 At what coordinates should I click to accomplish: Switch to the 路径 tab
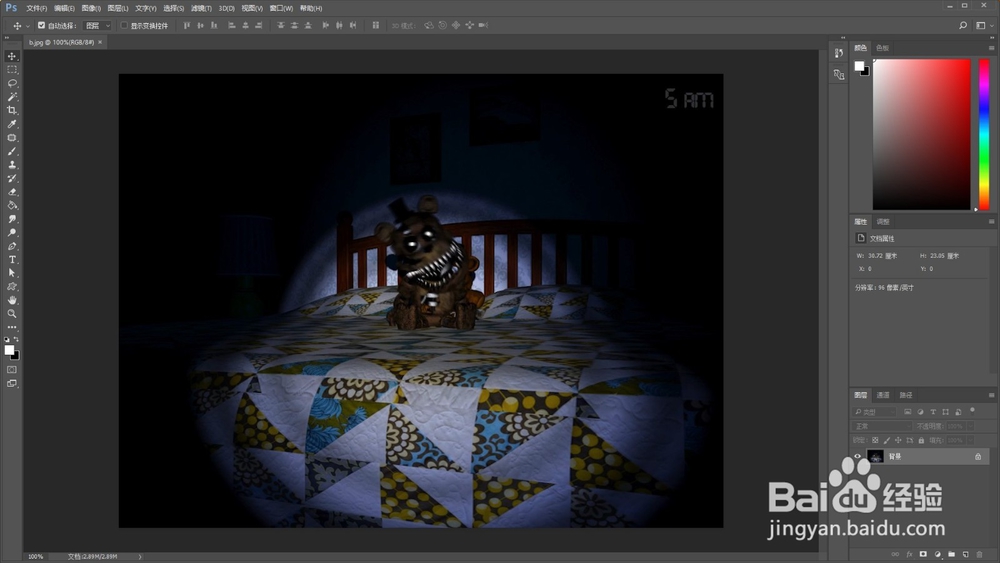(x=906, y=395)
